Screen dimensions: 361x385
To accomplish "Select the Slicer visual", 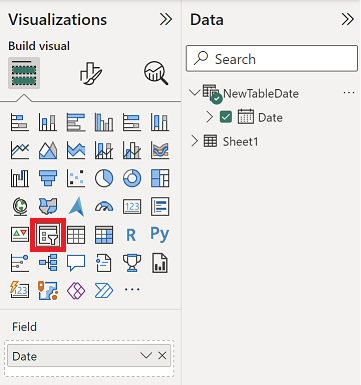I will click(x=48, y=235).
